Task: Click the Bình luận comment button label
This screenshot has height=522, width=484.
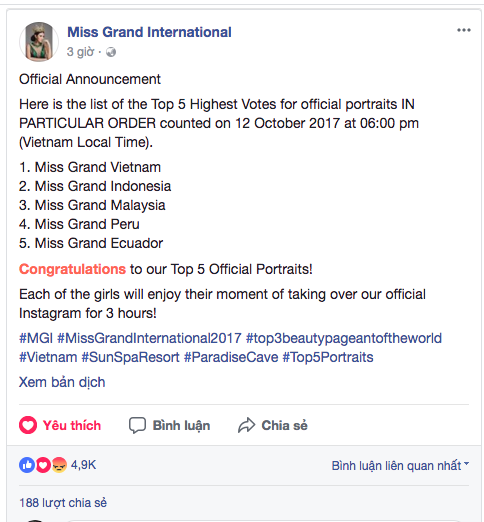Action: (x=181, y=426)
